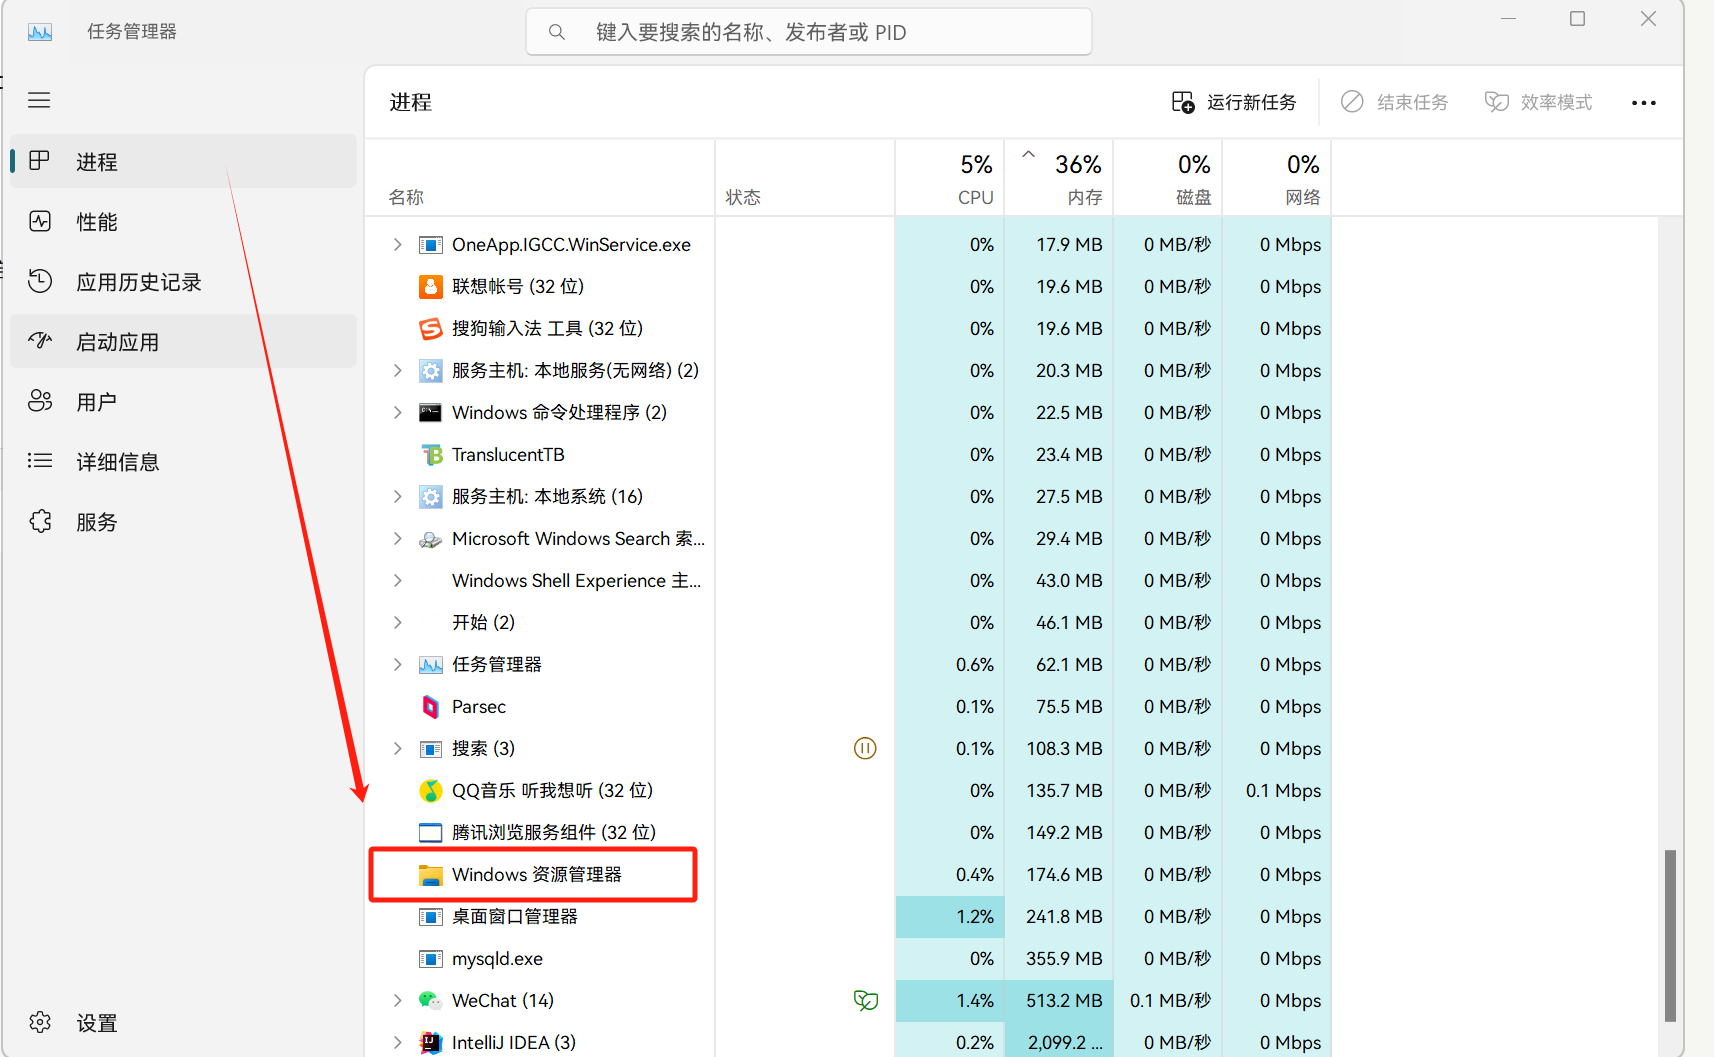This screenshot has width=1714, height=1057.
Task: Go to the 详细信息 details tab
Action: (x=117, y=462)
